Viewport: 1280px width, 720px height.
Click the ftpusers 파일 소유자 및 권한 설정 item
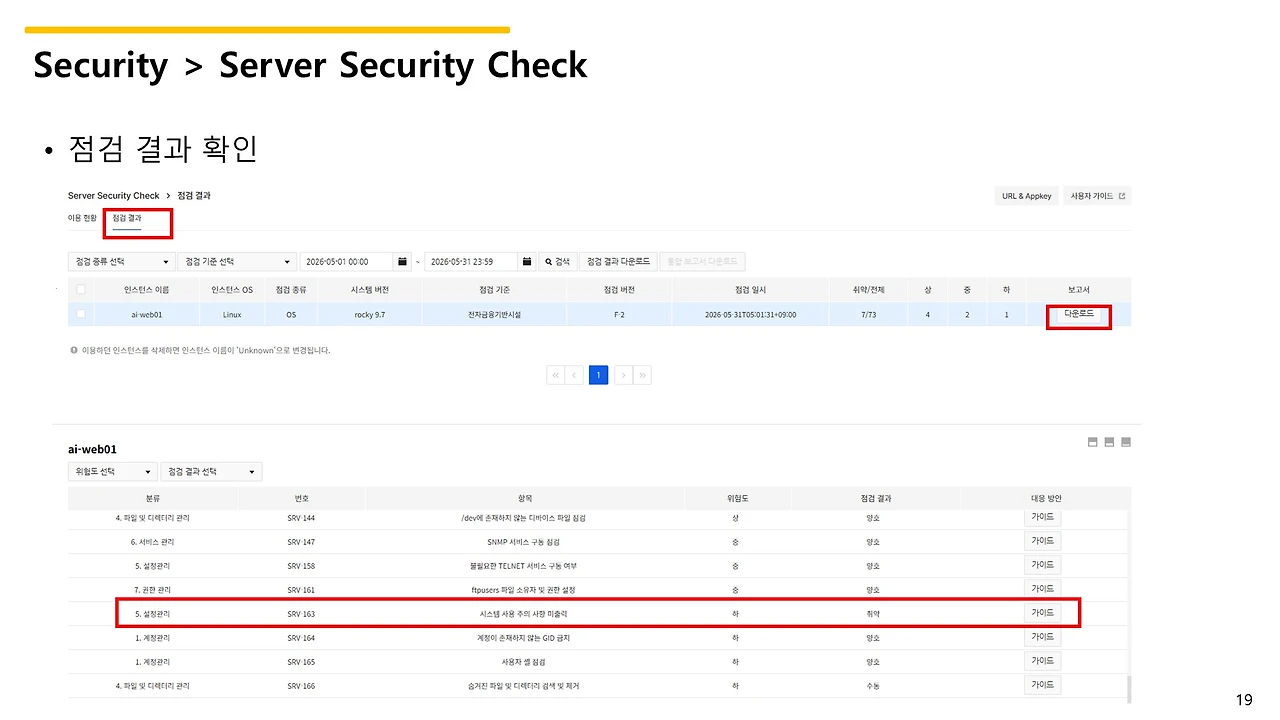point(524,589)
